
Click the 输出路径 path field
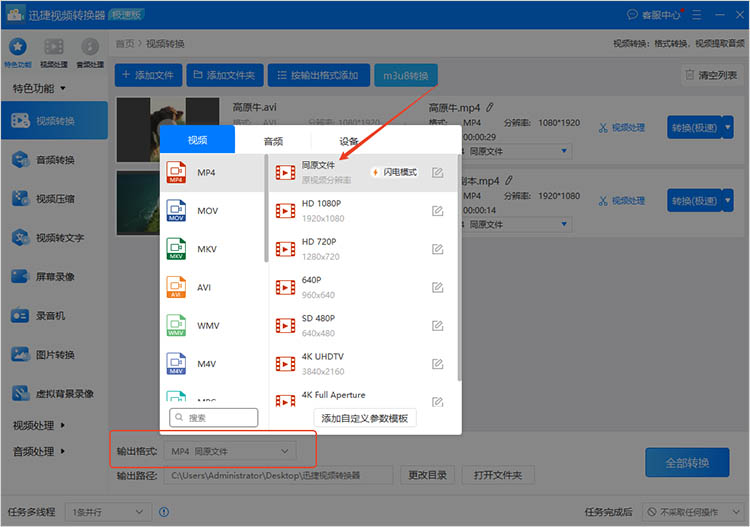[278, 475]
